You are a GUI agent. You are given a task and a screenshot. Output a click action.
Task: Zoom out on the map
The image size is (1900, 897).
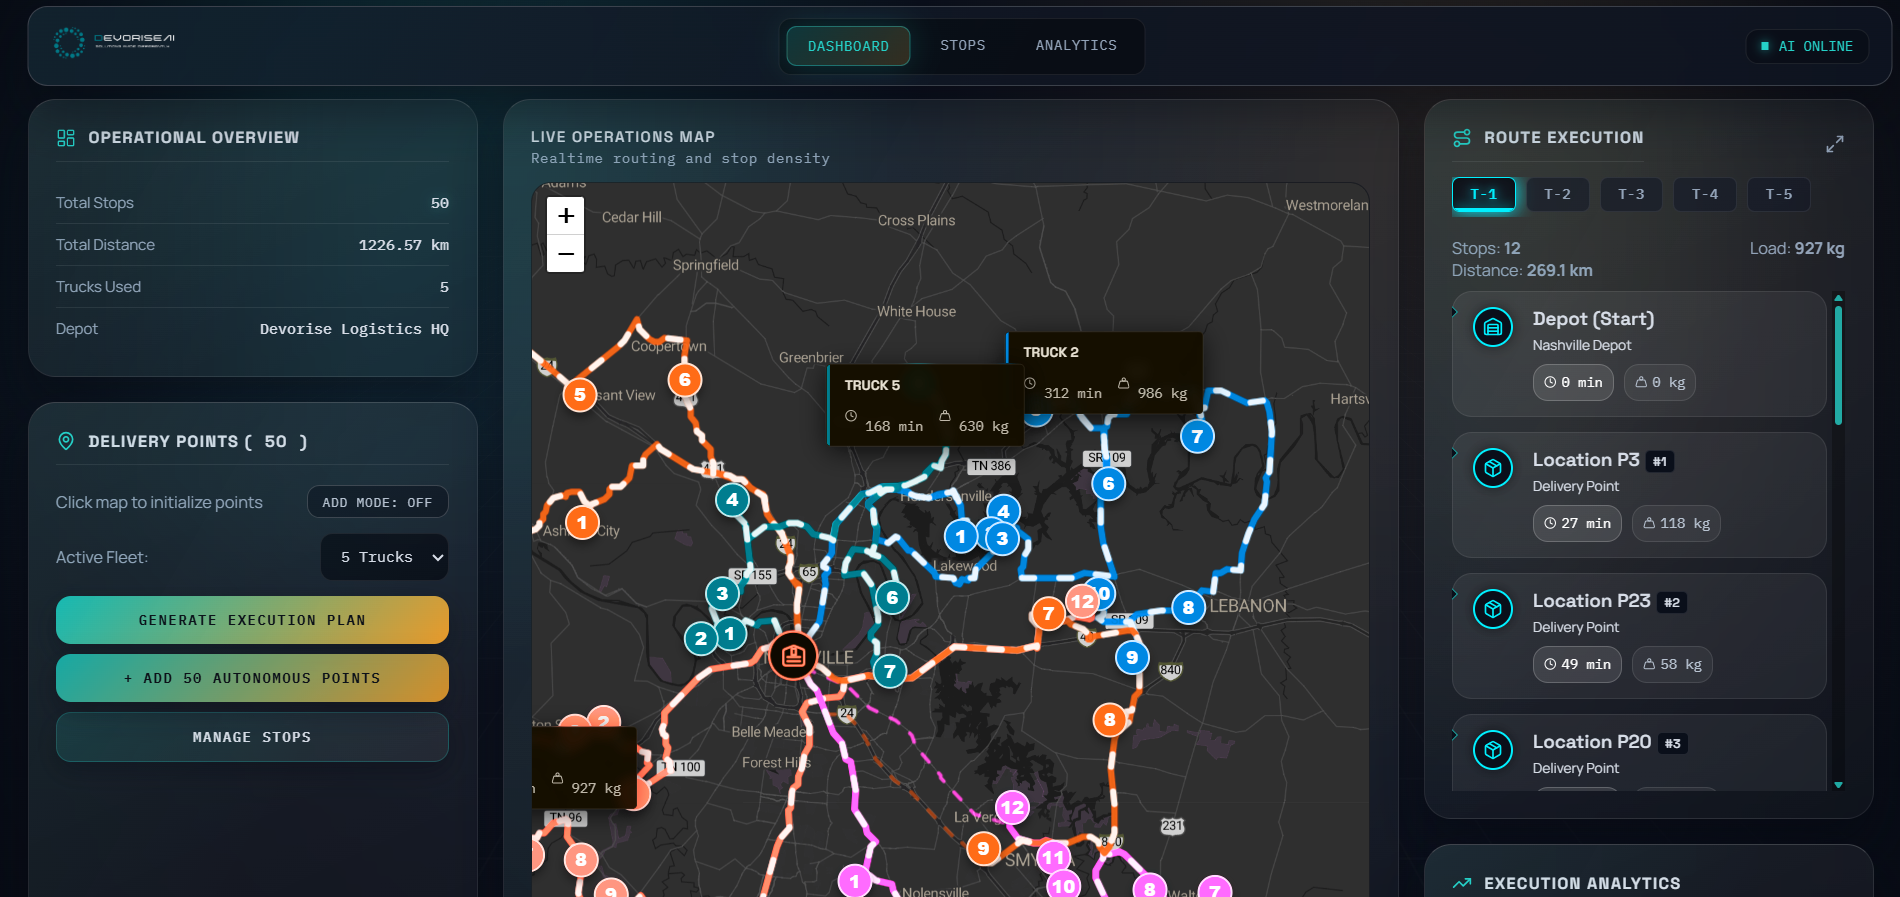coord(565,254)
